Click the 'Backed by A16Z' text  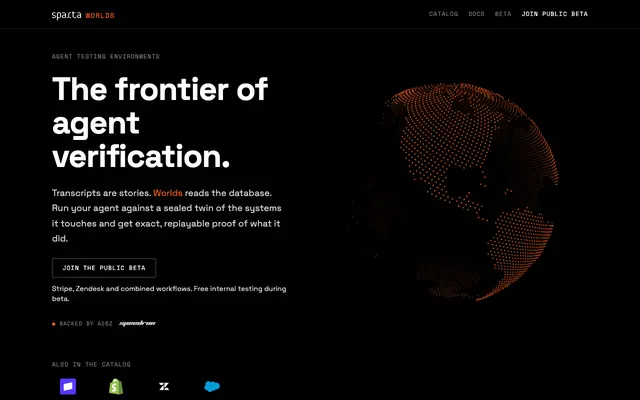coord(86,324)
